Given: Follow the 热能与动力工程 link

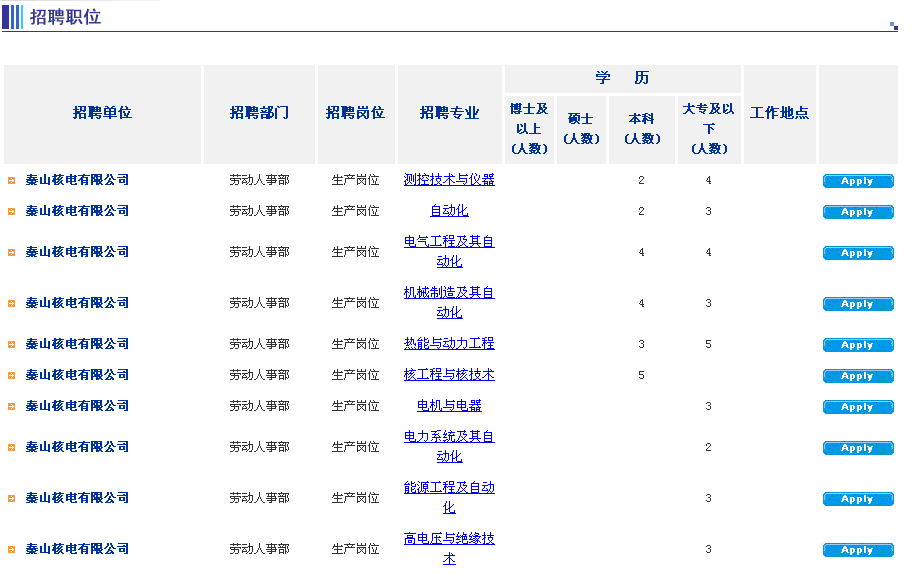Looking at the screenshot, I should (x=449, y=344).
